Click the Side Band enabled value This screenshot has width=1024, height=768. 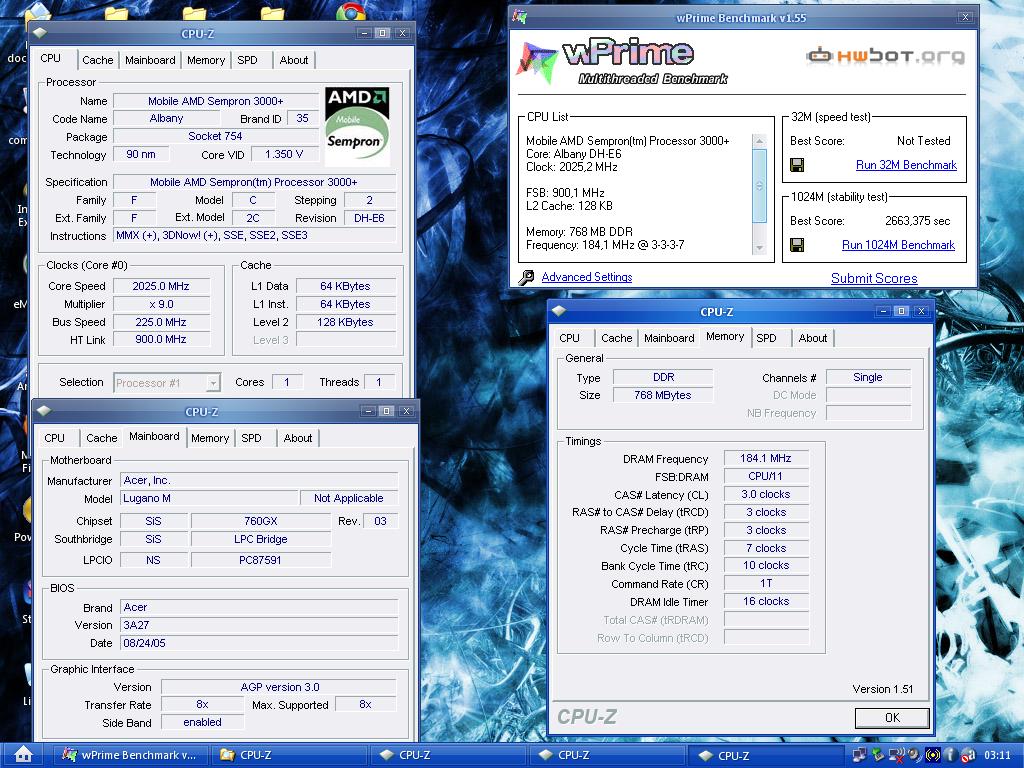tap(202, 722)
